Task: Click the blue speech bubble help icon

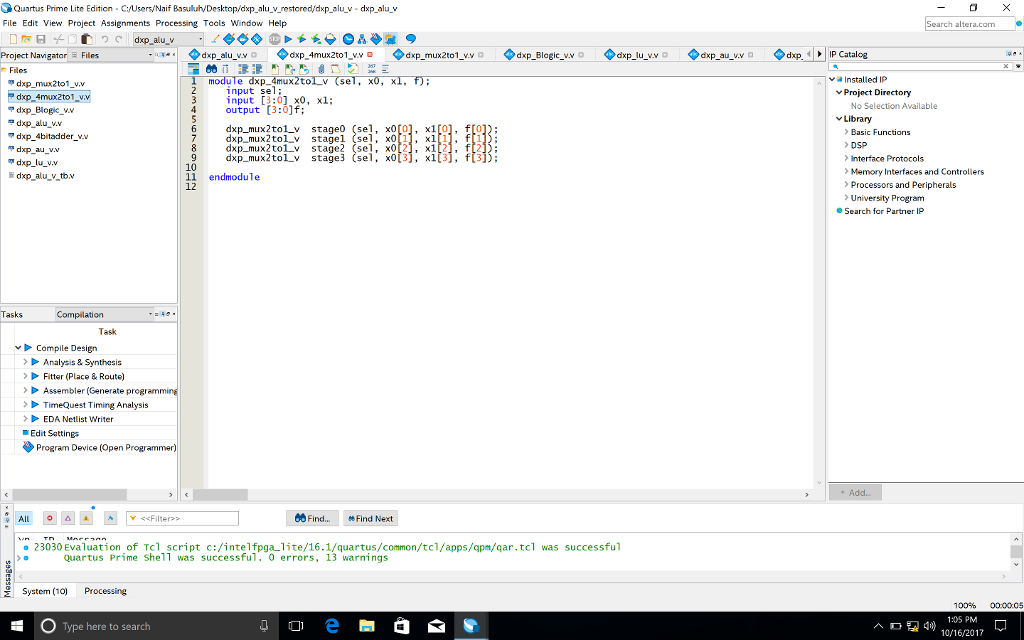Action: click(410, 39)
